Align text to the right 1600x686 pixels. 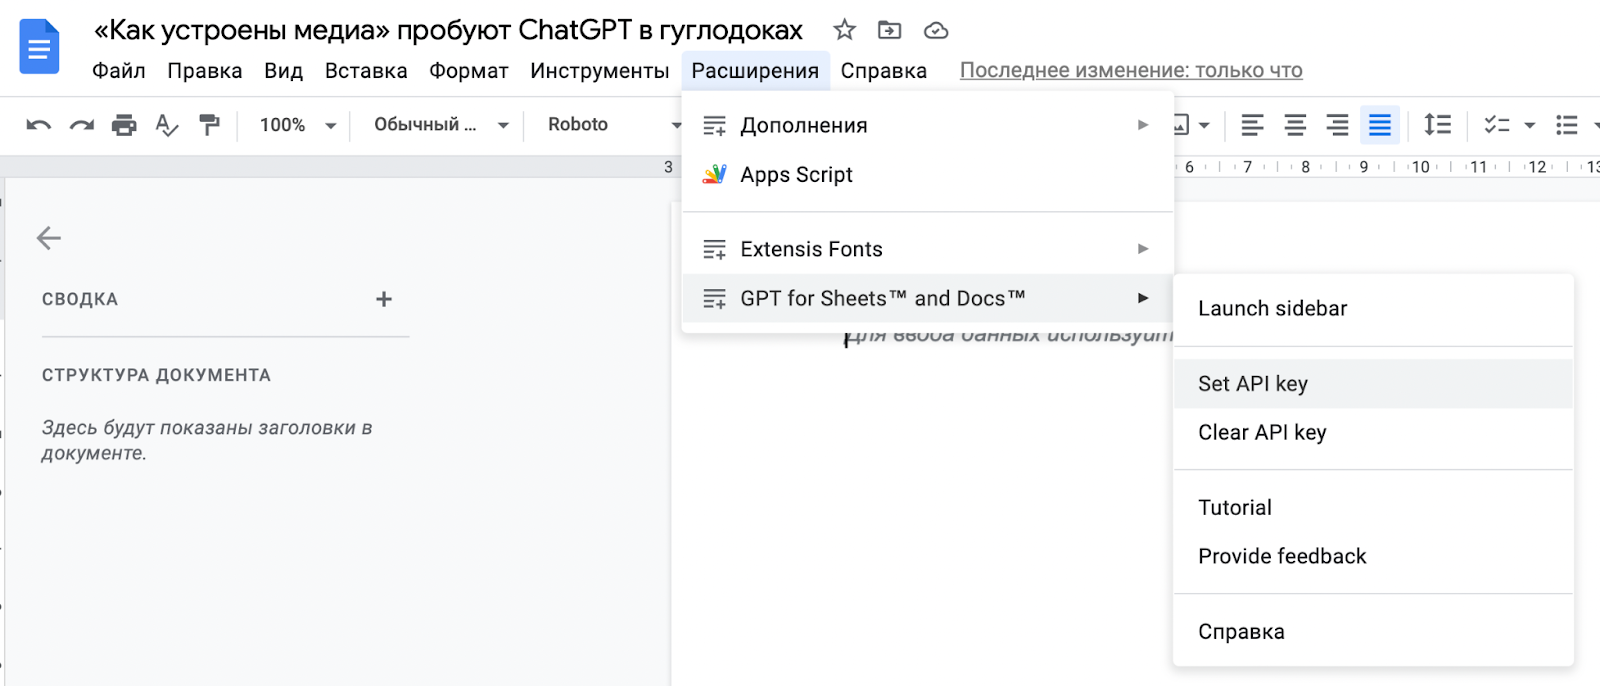[1337, 125]
